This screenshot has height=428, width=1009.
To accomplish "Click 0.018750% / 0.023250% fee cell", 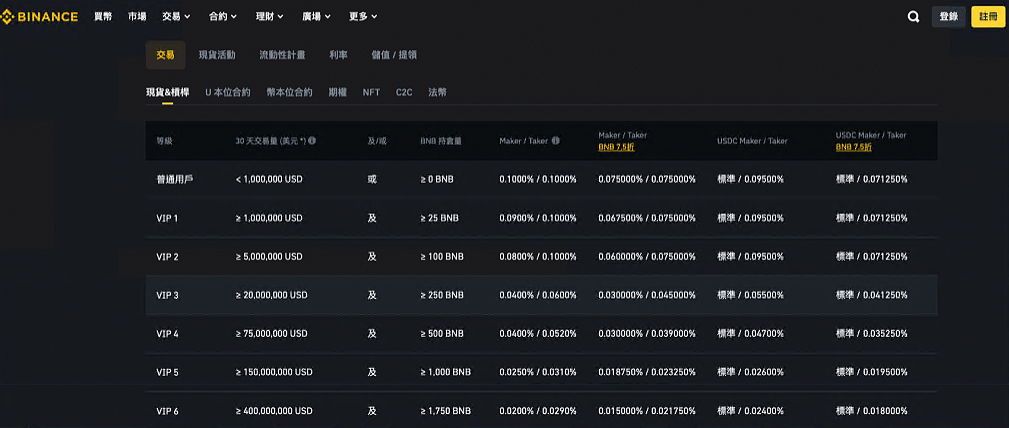I will coord(647,373).
